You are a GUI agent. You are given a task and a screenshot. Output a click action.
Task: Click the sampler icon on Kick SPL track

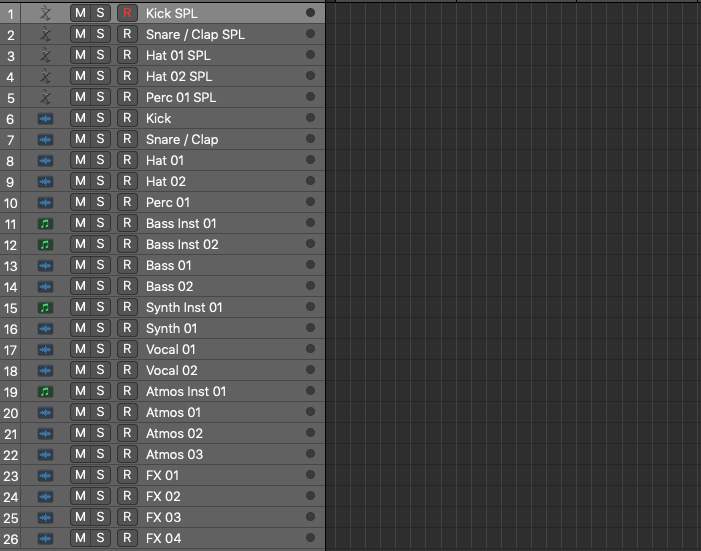coord(44,13)
